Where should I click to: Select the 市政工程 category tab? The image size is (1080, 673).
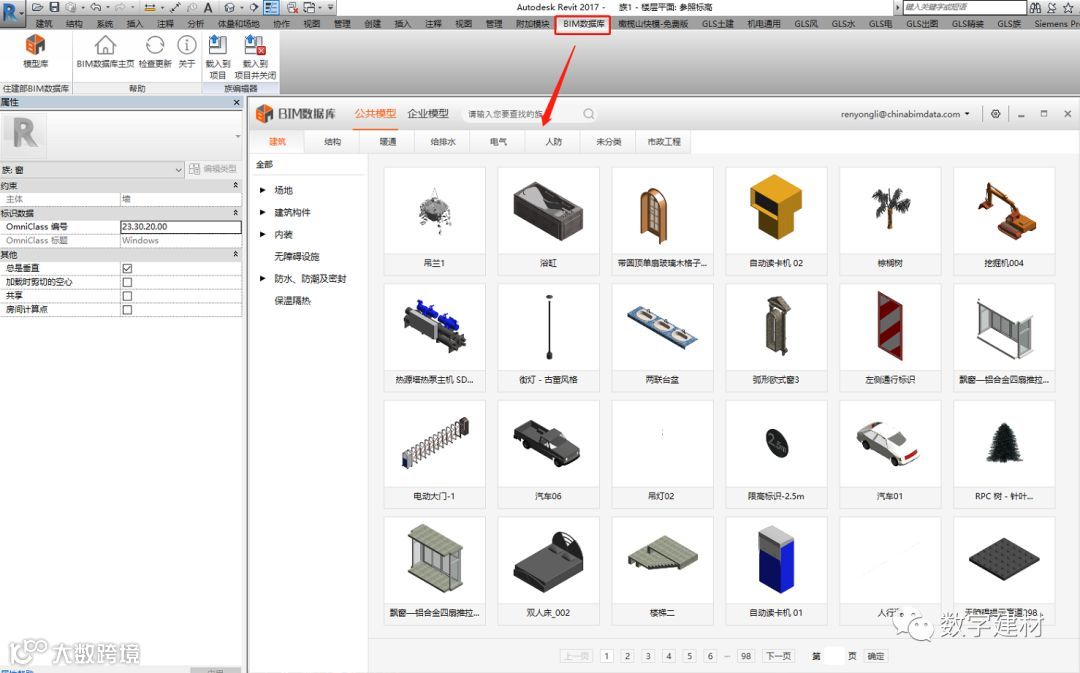coord(664,142)
